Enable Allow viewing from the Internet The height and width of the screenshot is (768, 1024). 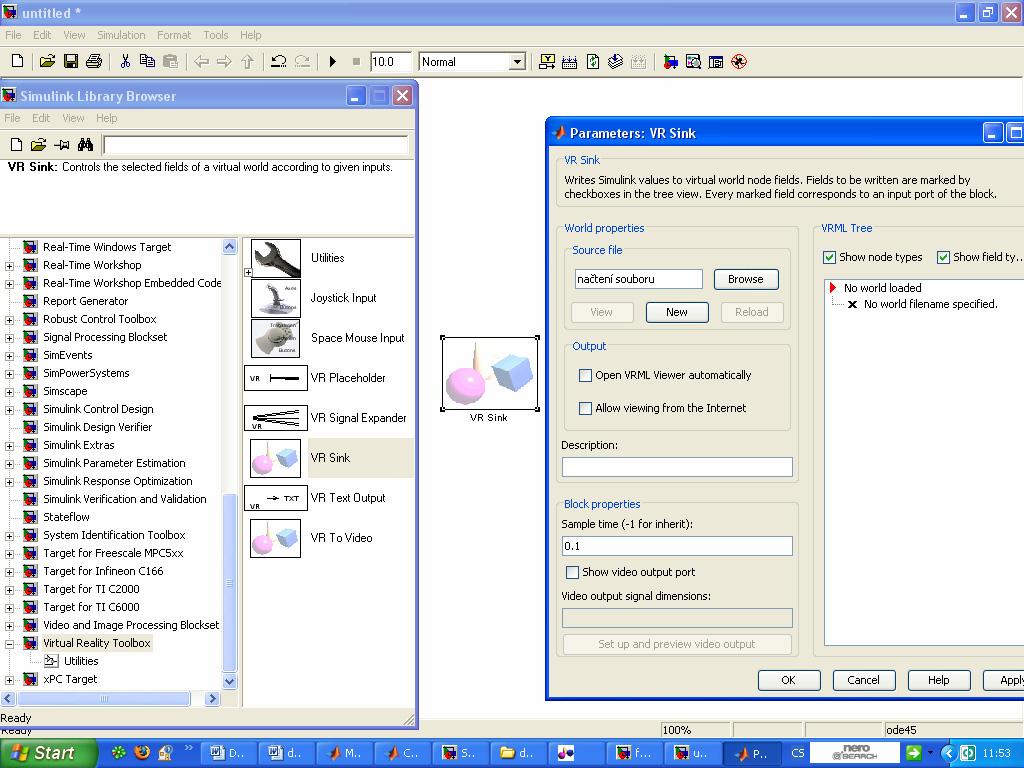tap(585, 408)
